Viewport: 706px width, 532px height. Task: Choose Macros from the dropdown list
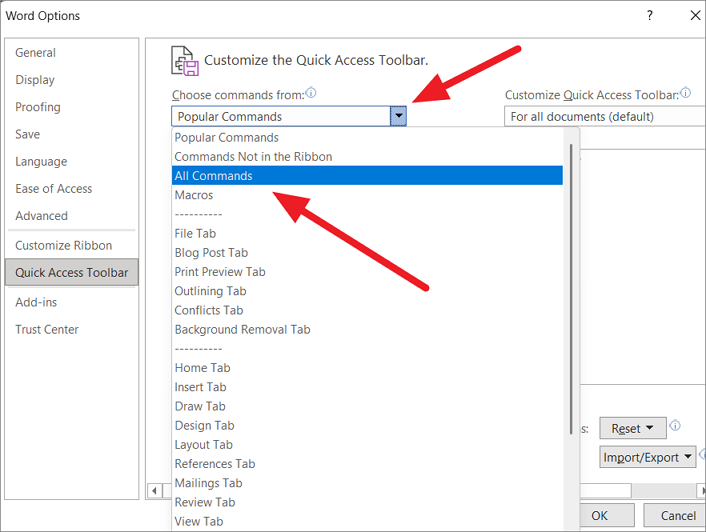coord(367,195)
